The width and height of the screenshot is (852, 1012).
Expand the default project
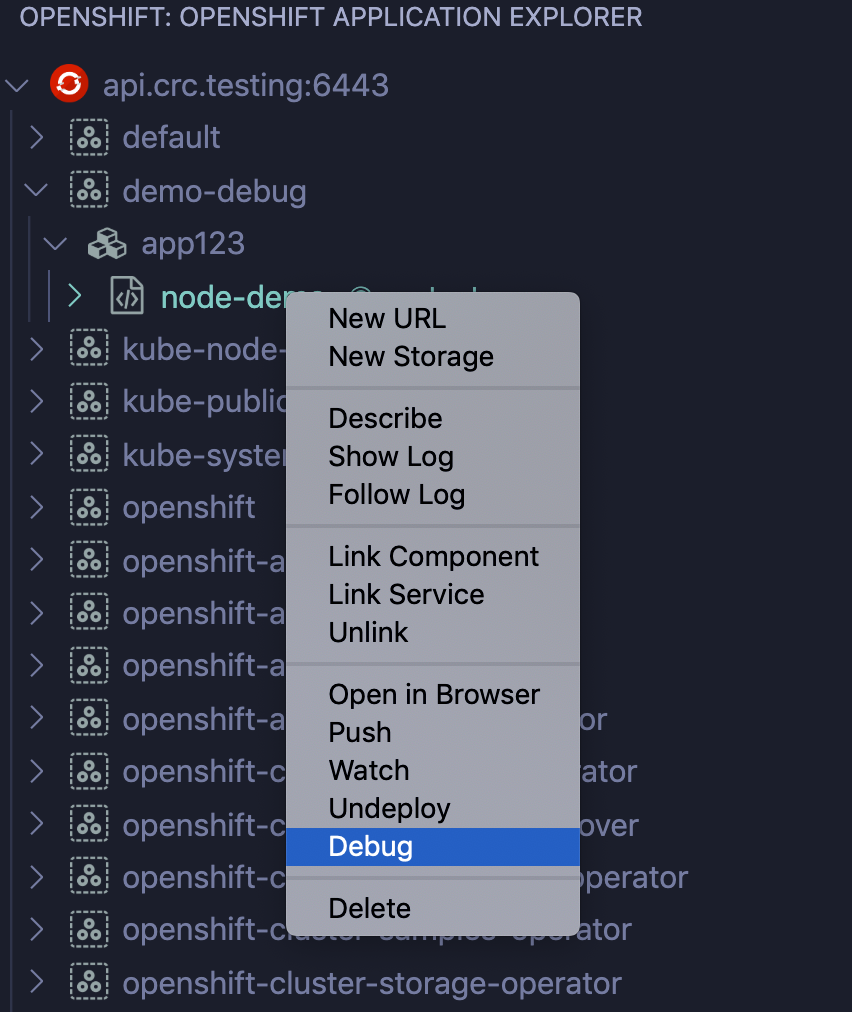(37, 138)
